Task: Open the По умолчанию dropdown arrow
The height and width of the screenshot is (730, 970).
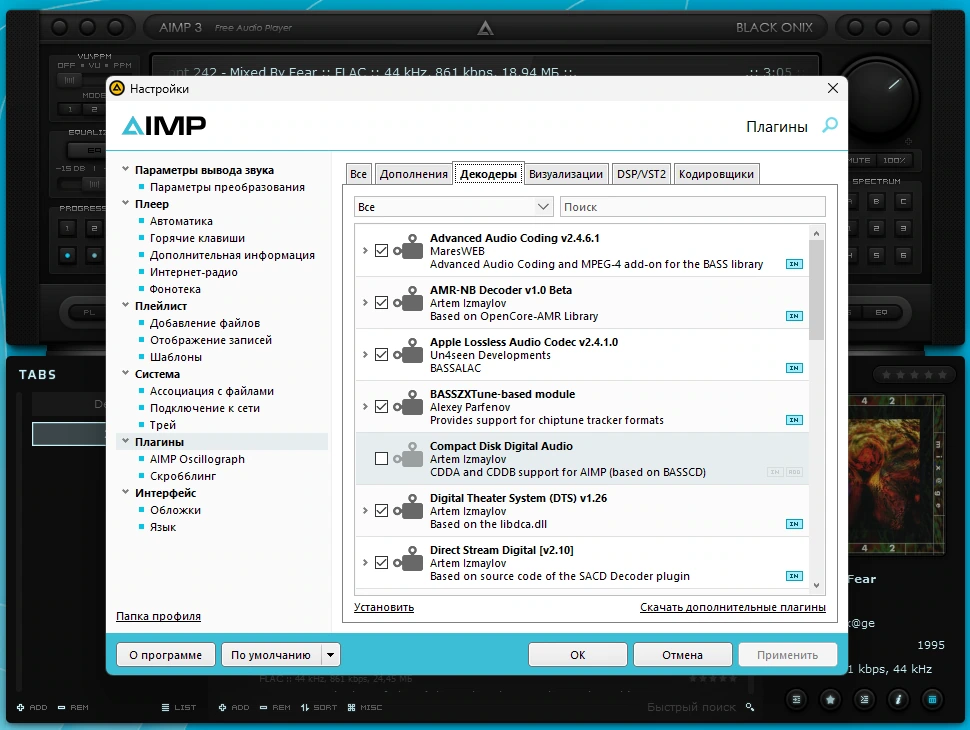Action: pyautogui.click(x=330, y=655)
